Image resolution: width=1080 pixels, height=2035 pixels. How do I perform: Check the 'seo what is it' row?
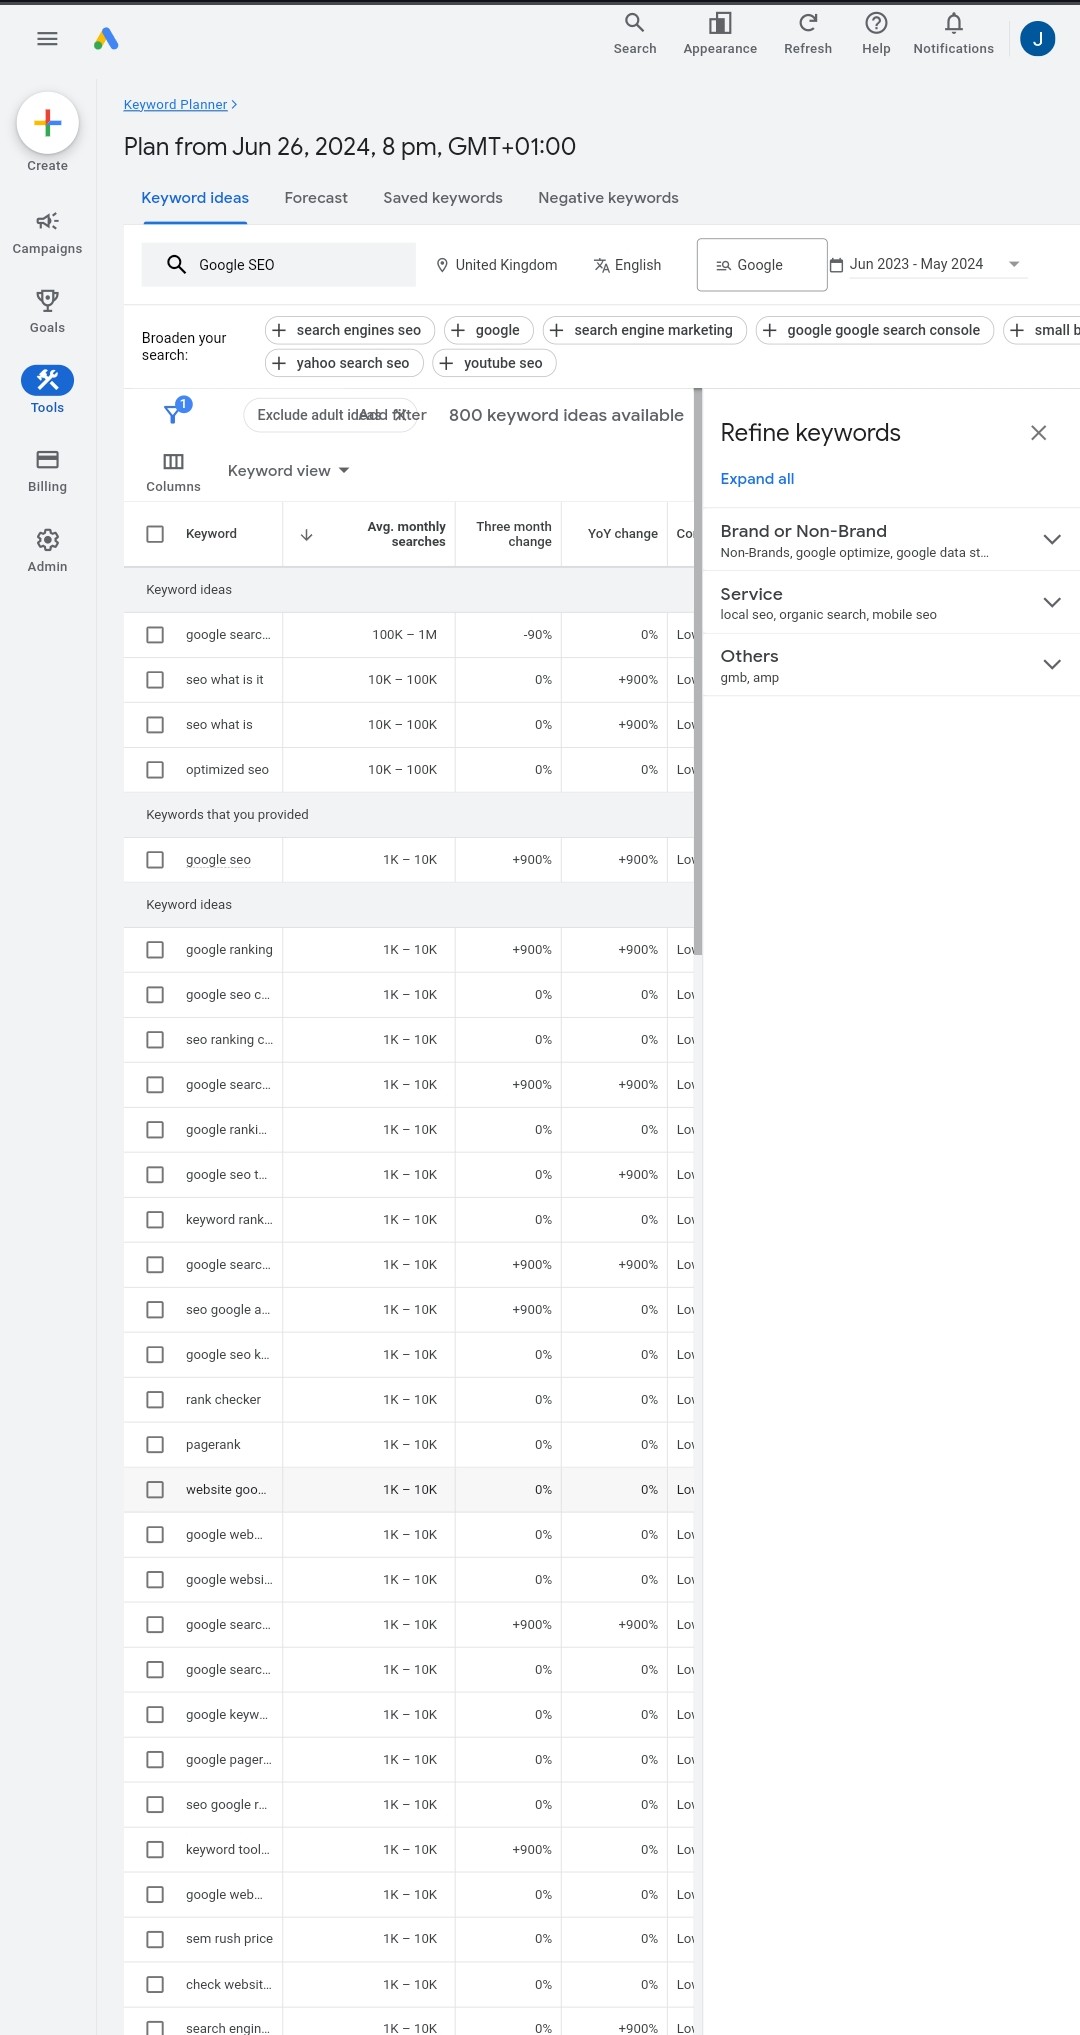click(155, 680)
